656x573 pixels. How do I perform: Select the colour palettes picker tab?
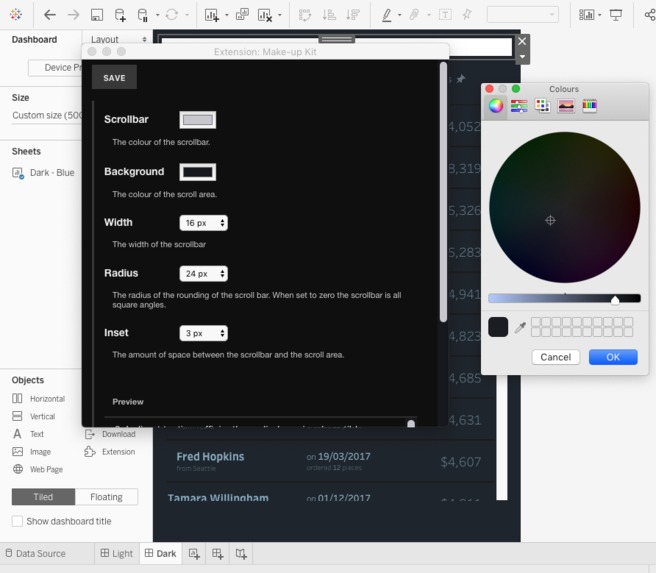(543, 106)
